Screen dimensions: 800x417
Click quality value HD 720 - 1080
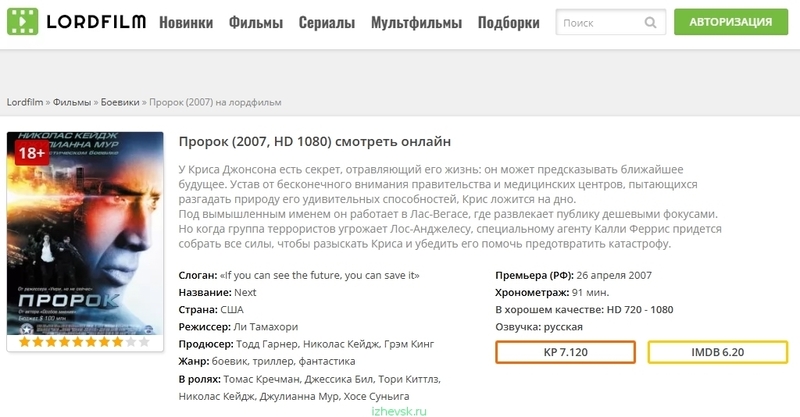click(x=640, y=310)
